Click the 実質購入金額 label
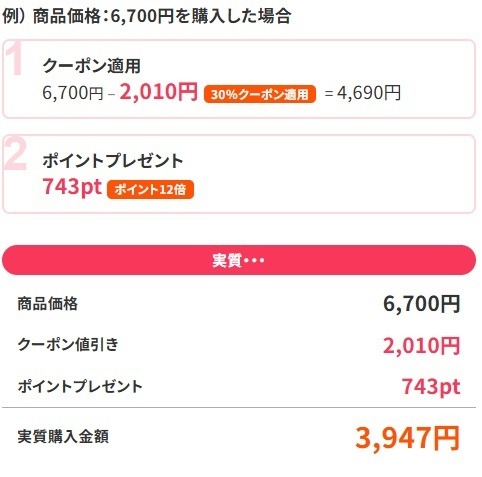The width and height of the screenshot is (482, 477). click(x=63, y=436)
